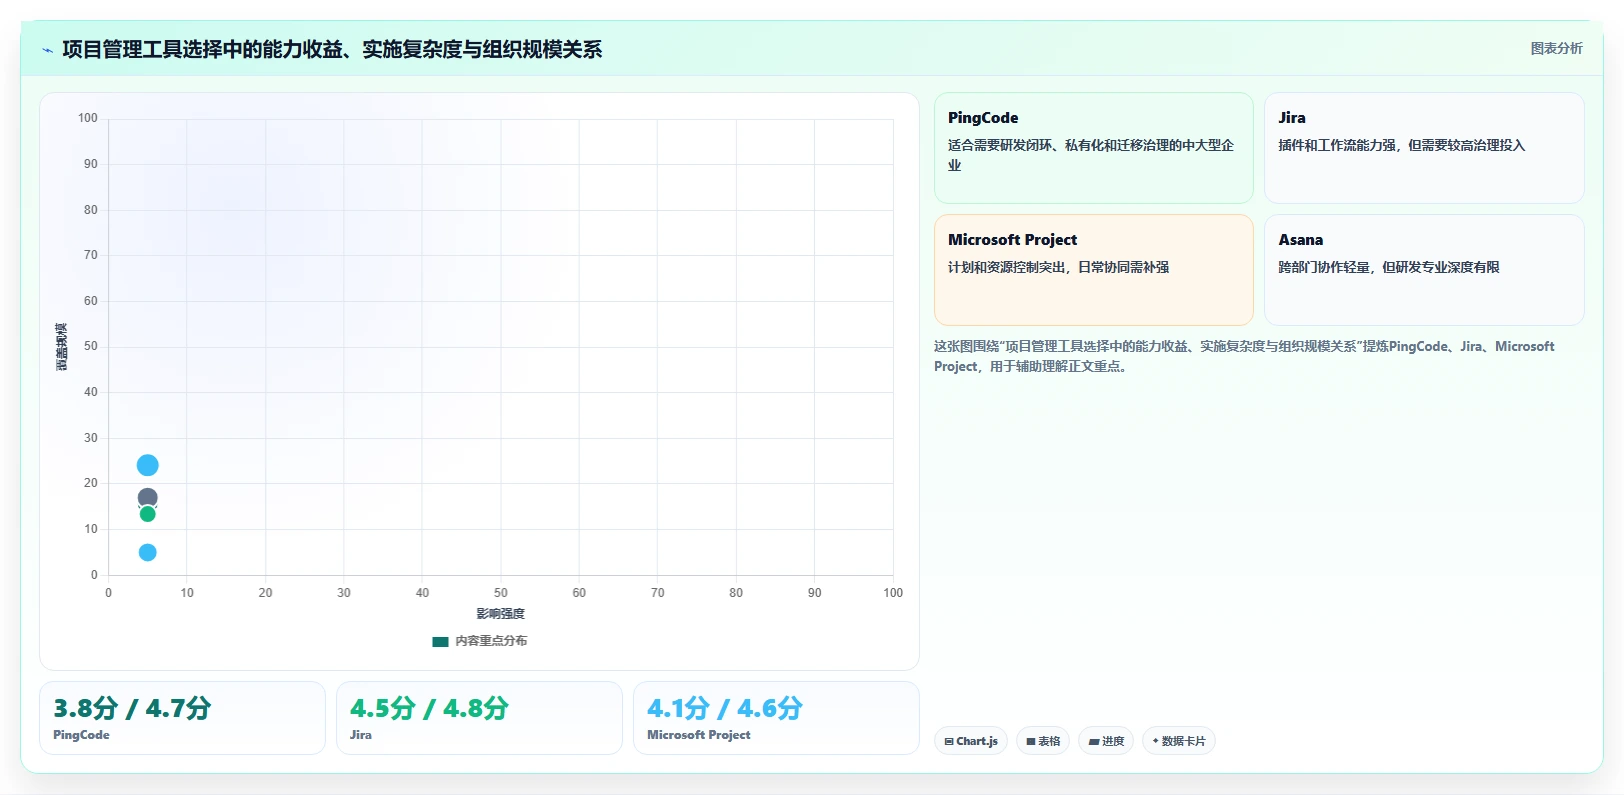This screenshot has width=1624, height=795.
Task: Open the Jira description card
Action: pyautogui.click(x=1424, y=148)
